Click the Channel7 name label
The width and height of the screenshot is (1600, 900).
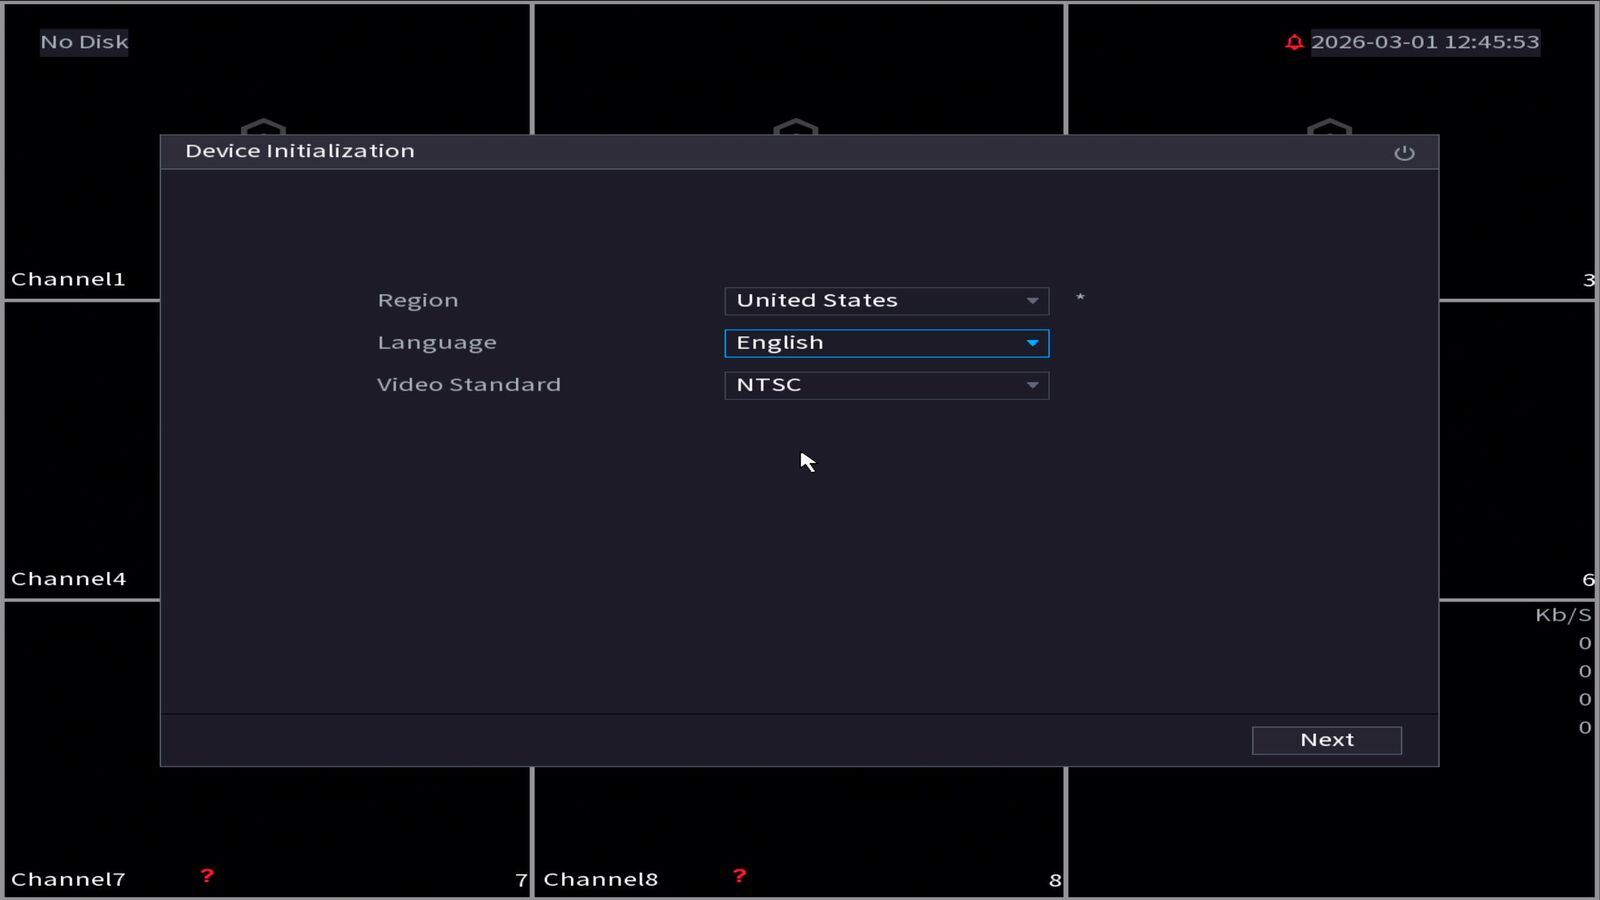tap(68, 879)
